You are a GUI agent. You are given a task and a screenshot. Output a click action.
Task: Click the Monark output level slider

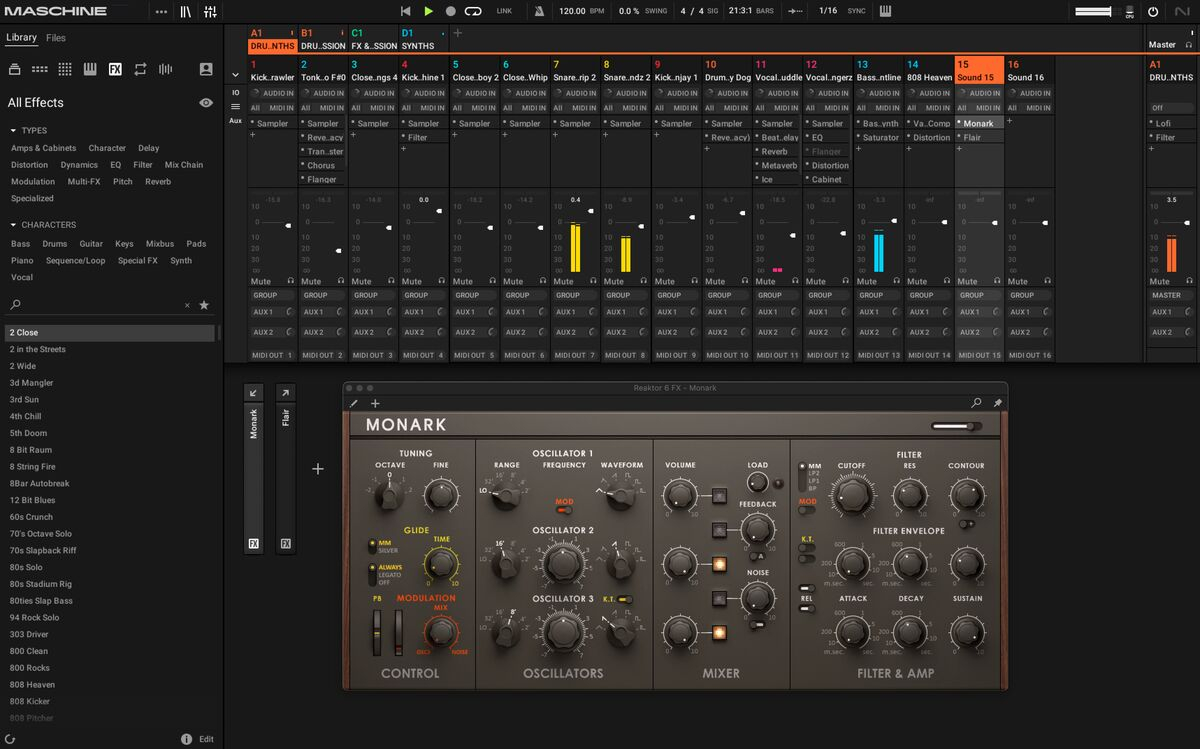[956, 426]
